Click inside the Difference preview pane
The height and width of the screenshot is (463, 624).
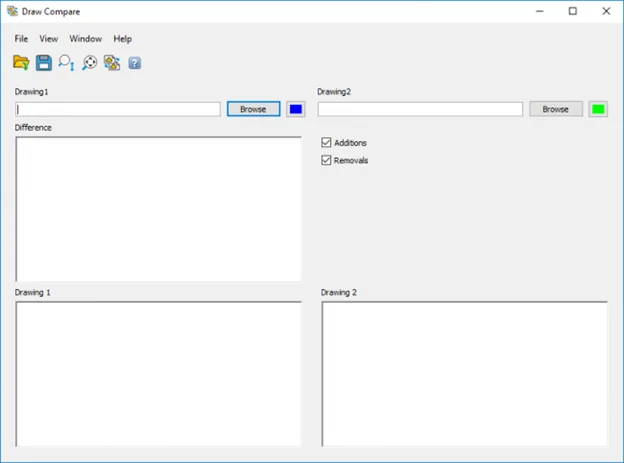point(158,209)
